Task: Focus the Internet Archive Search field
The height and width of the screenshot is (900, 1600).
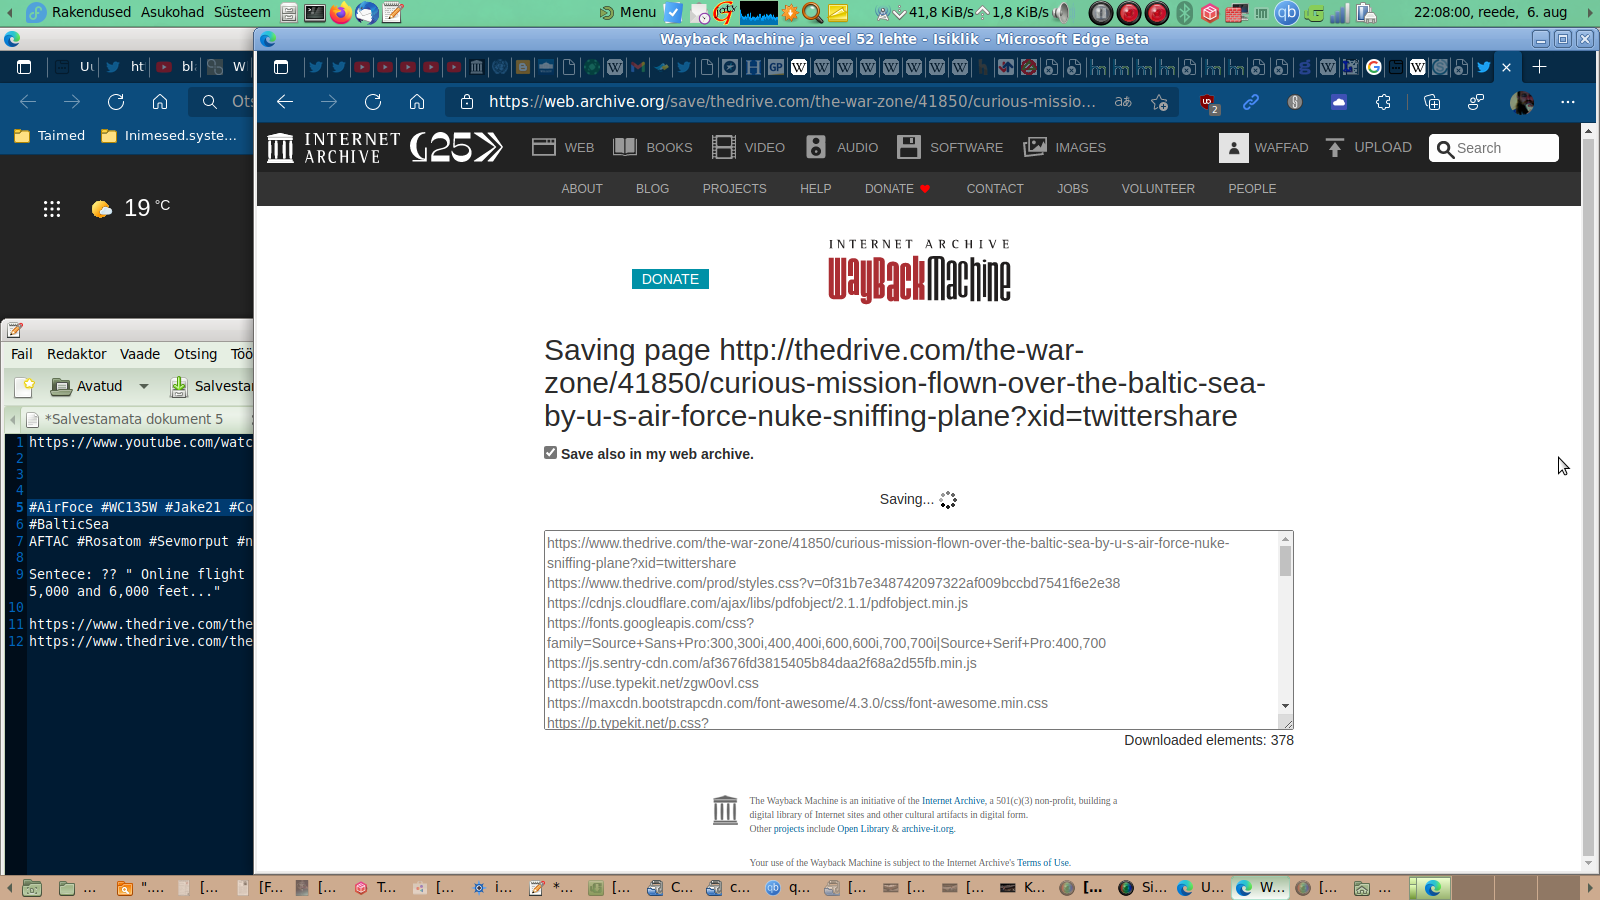Action: (1494, 148)
